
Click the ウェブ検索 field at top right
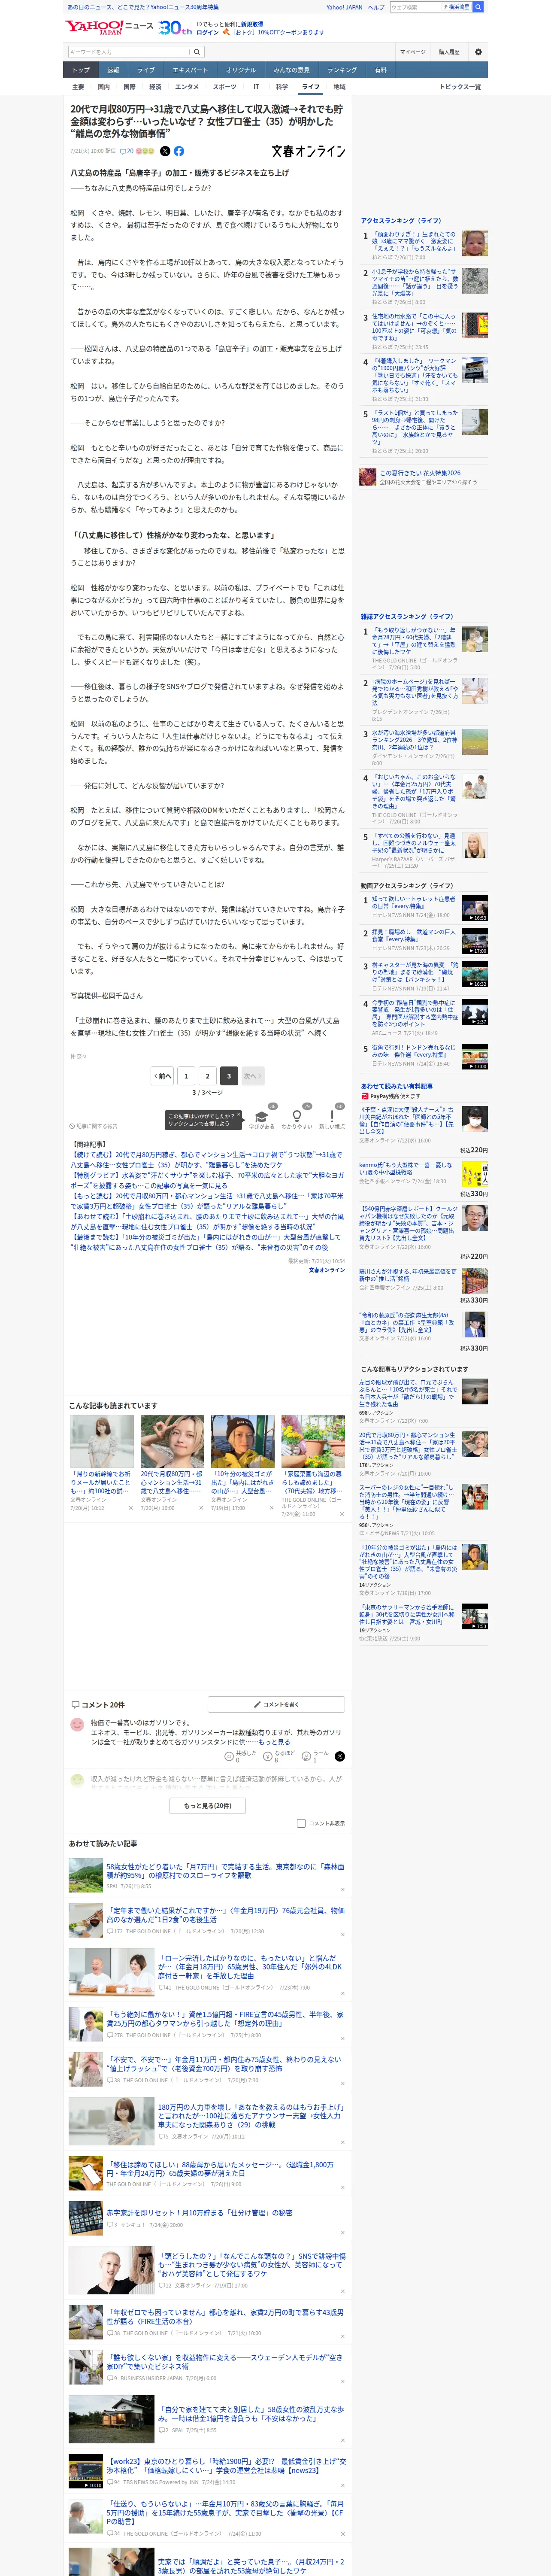[416, 7]
